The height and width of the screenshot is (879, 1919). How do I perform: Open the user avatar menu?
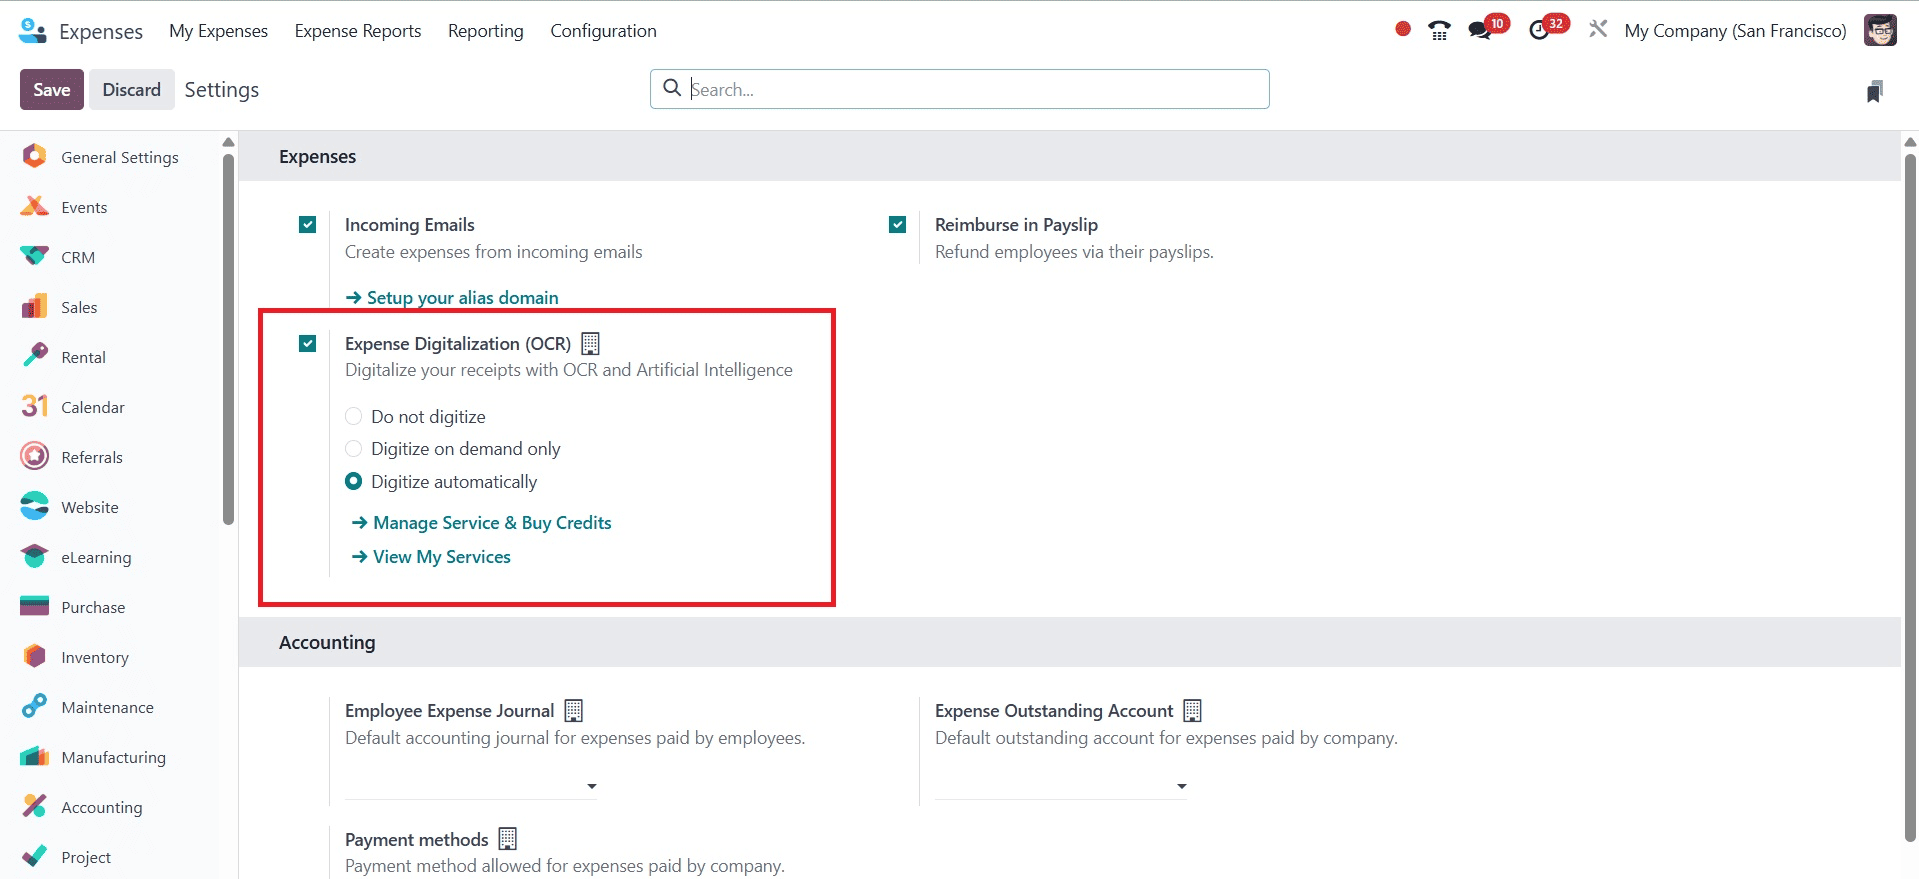[x=1880, y=30]
